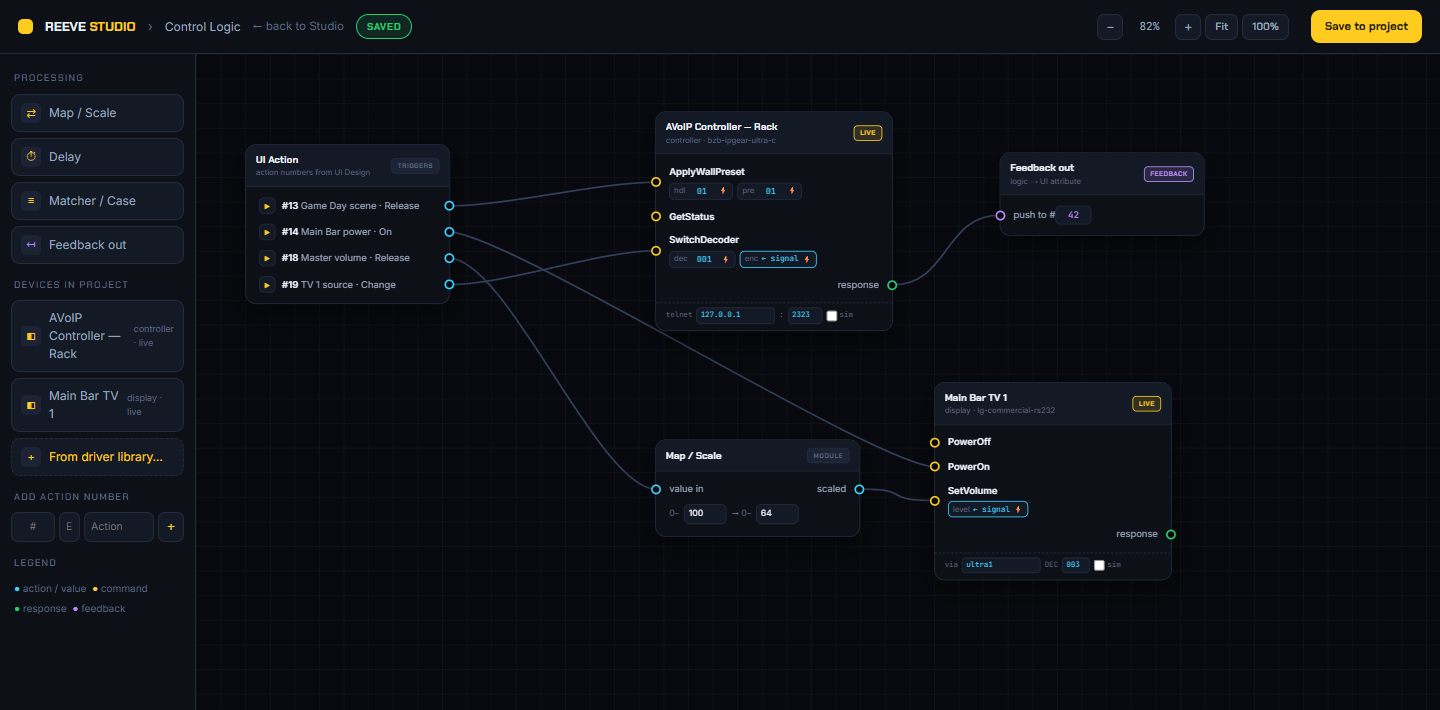Image resolution: width=1440 pixels, height=710 pixels.
Task: Click Map / Scale scaled output port
Action: click(859, 490)
